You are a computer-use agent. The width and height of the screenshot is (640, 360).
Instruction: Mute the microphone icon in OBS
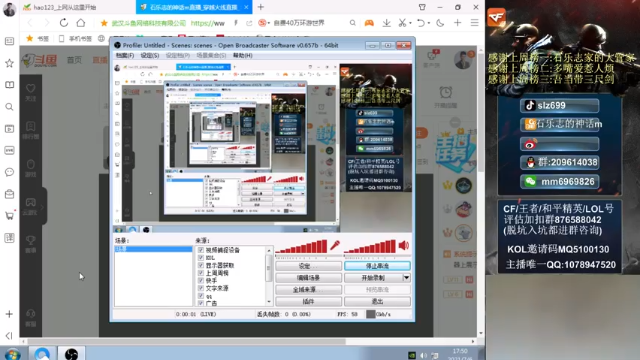pos(335,245)
